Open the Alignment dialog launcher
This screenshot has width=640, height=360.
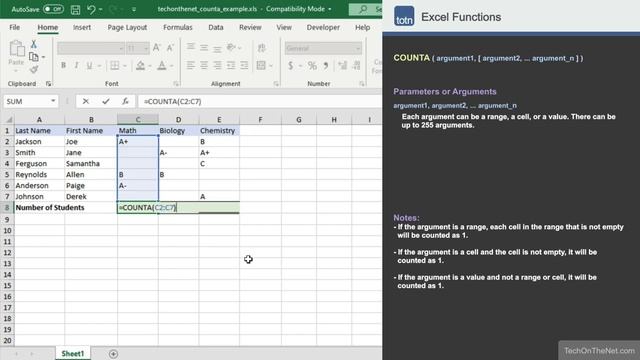(x=276, y=84)
